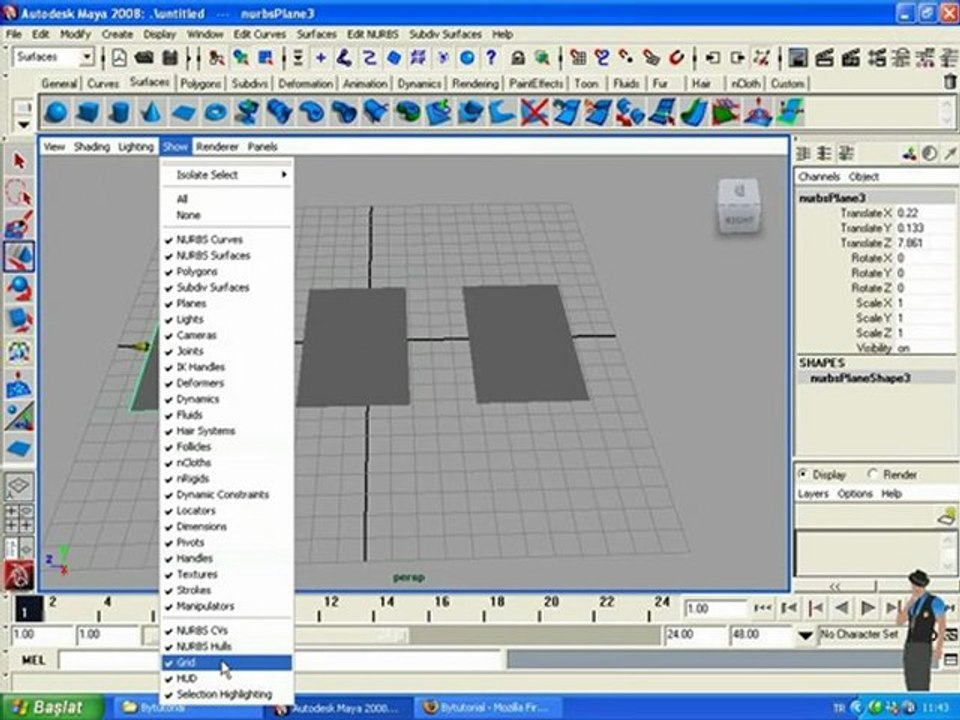The width and height of the screenshot is (960, 720).
Task: Open the Panels viewport menu
Action: coord(262,146)
